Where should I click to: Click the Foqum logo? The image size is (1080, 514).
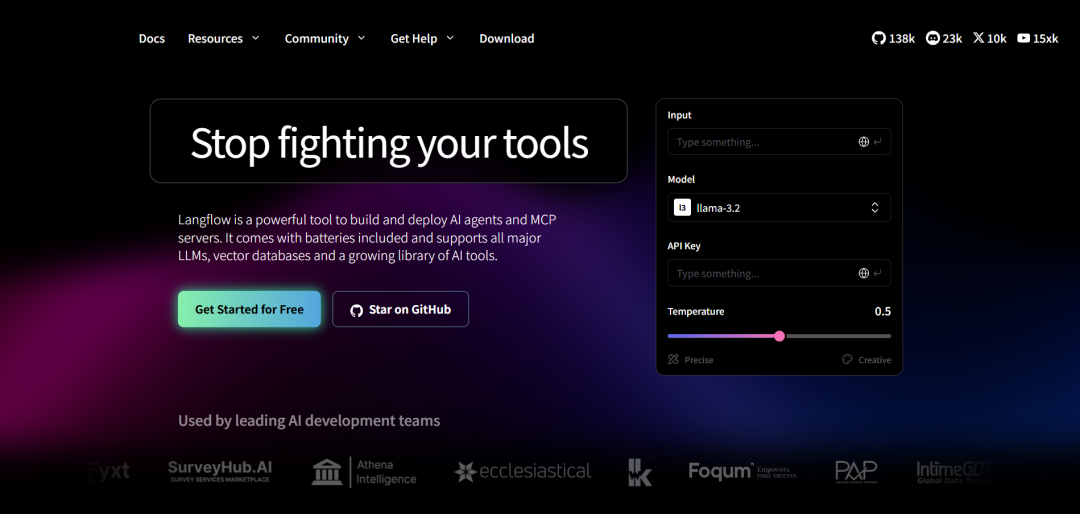pos(743,471)
